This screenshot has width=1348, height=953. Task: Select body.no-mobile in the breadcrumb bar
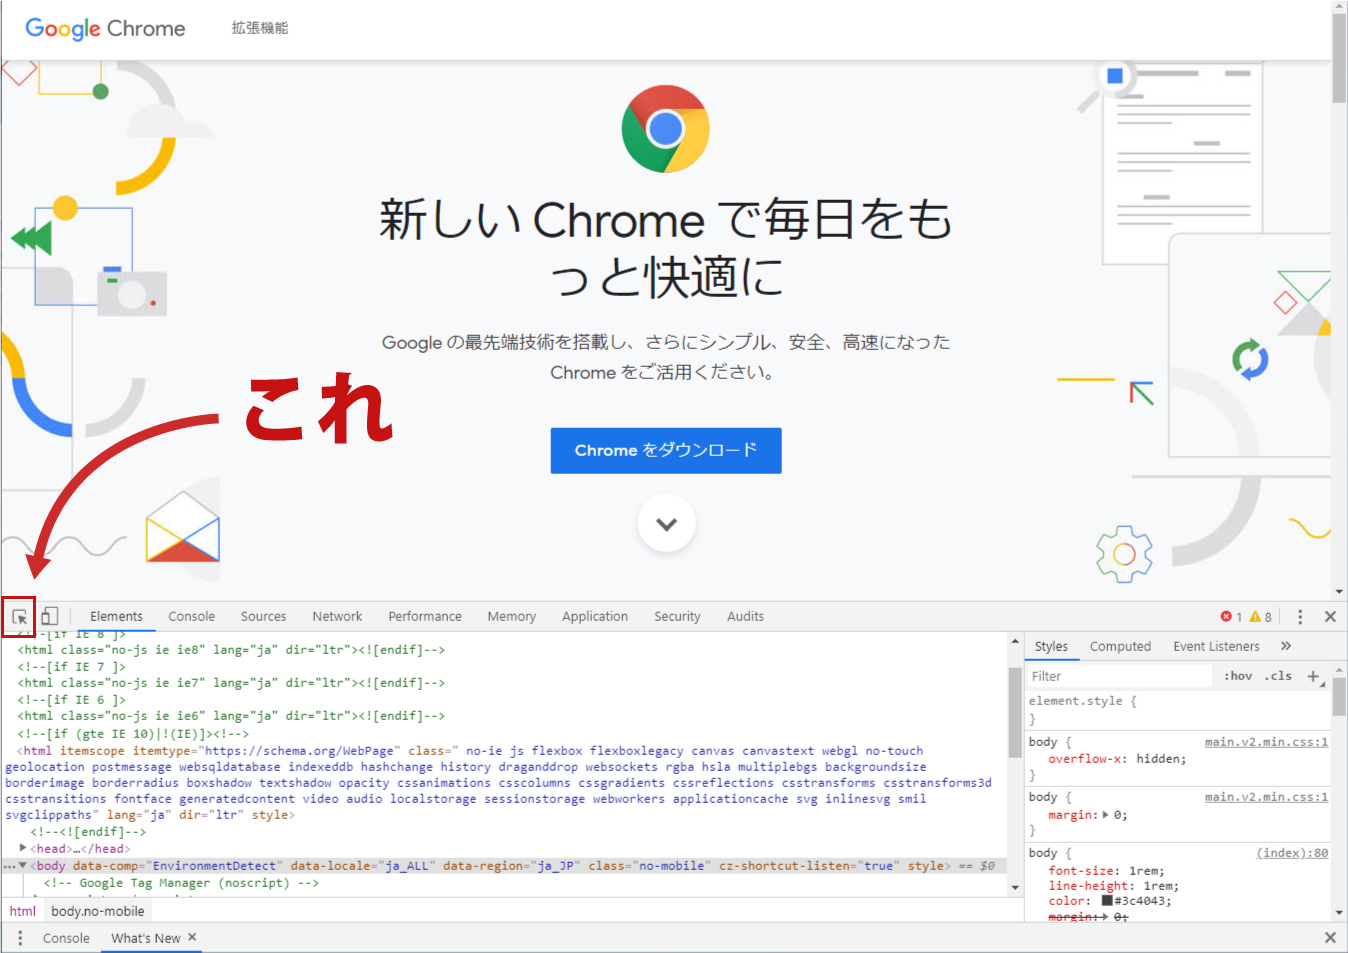[x=98, y=911]
